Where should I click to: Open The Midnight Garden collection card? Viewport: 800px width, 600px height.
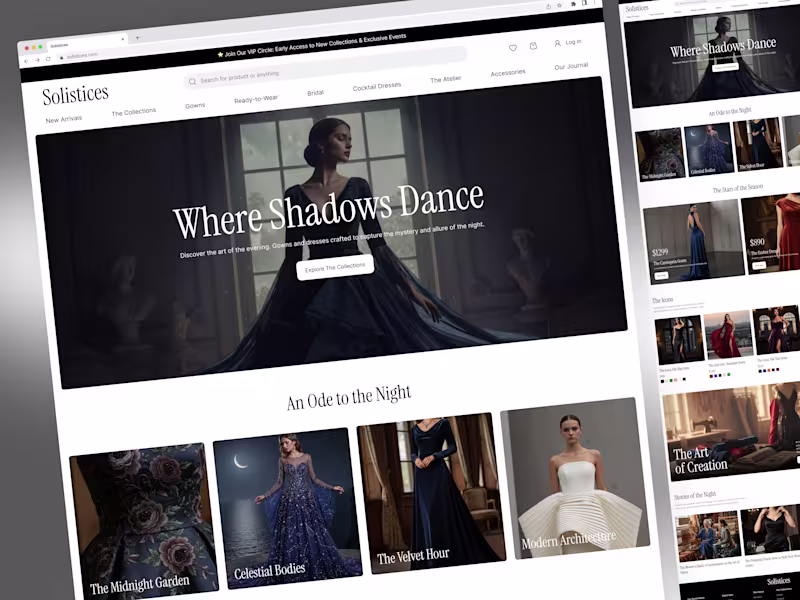pyautogui.click(x=144, y=520)
